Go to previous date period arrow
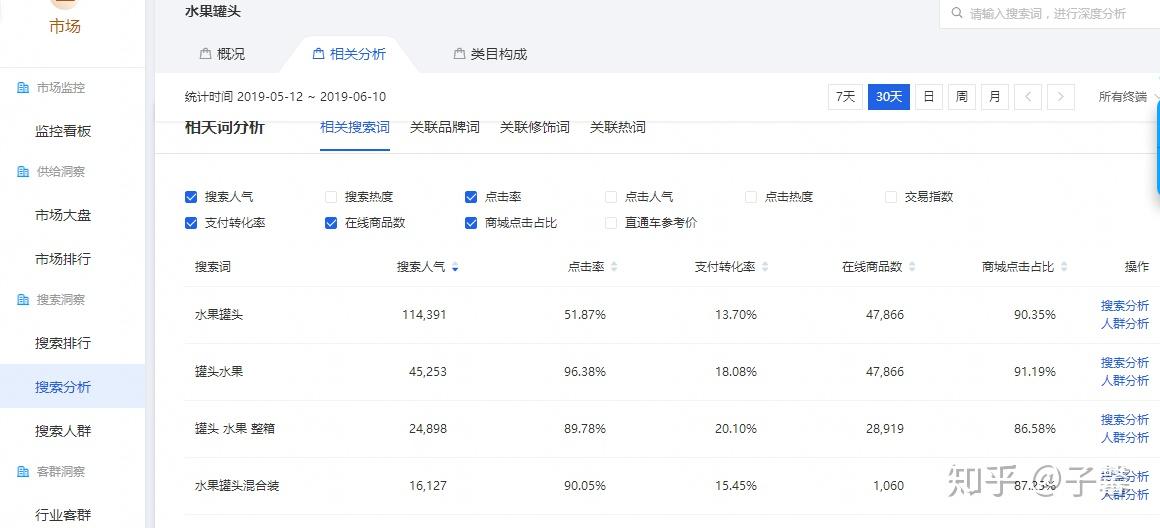 (1028, 97)
